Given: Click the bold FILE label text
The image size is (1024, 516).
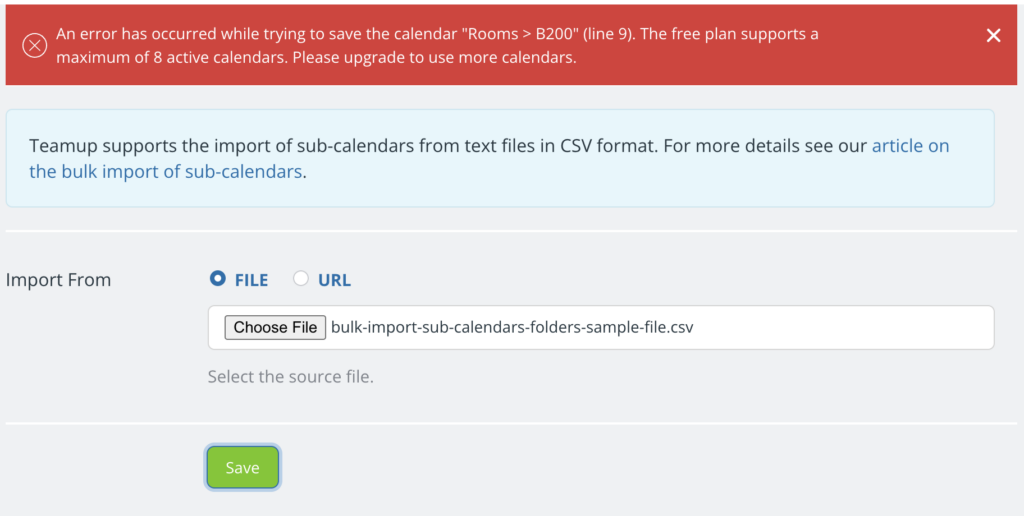Looking at the screenshot, I should click(251, 280).
